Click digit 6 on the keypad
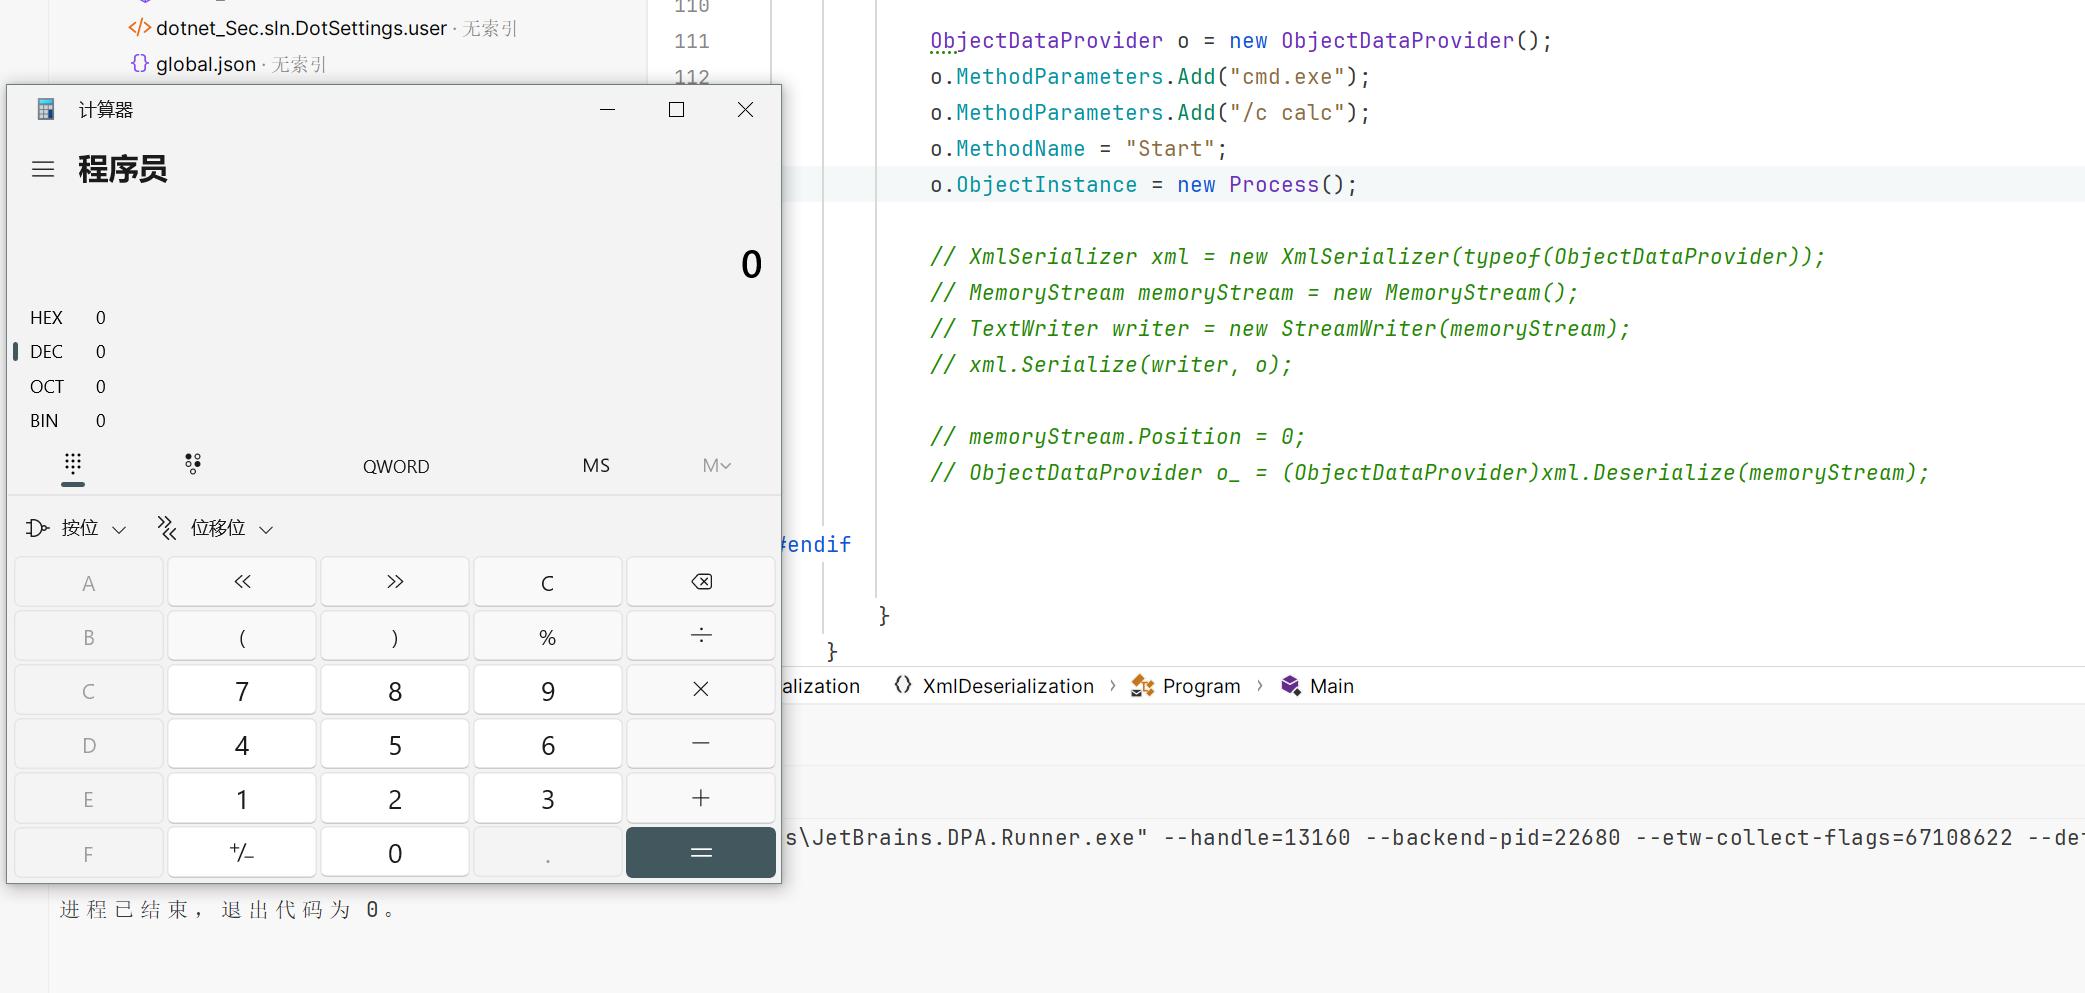 (x=548, y=744)
